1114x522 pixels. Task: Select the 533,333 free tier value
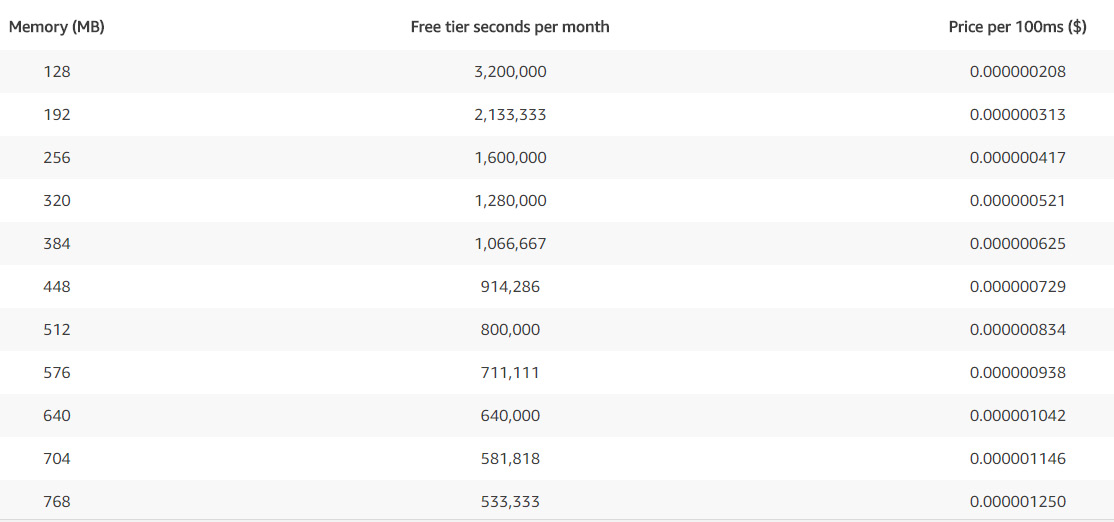tap(510, 502)
